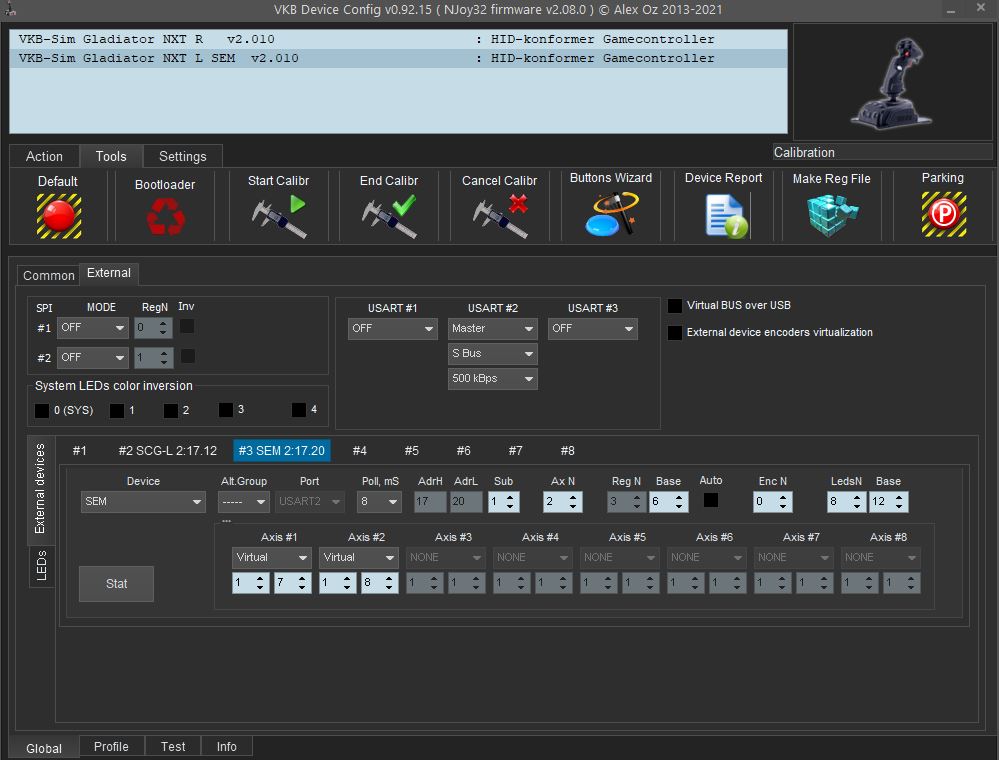Click the Cancel Calibr icon
Screen dimensions: 999x760
[500, 215]
